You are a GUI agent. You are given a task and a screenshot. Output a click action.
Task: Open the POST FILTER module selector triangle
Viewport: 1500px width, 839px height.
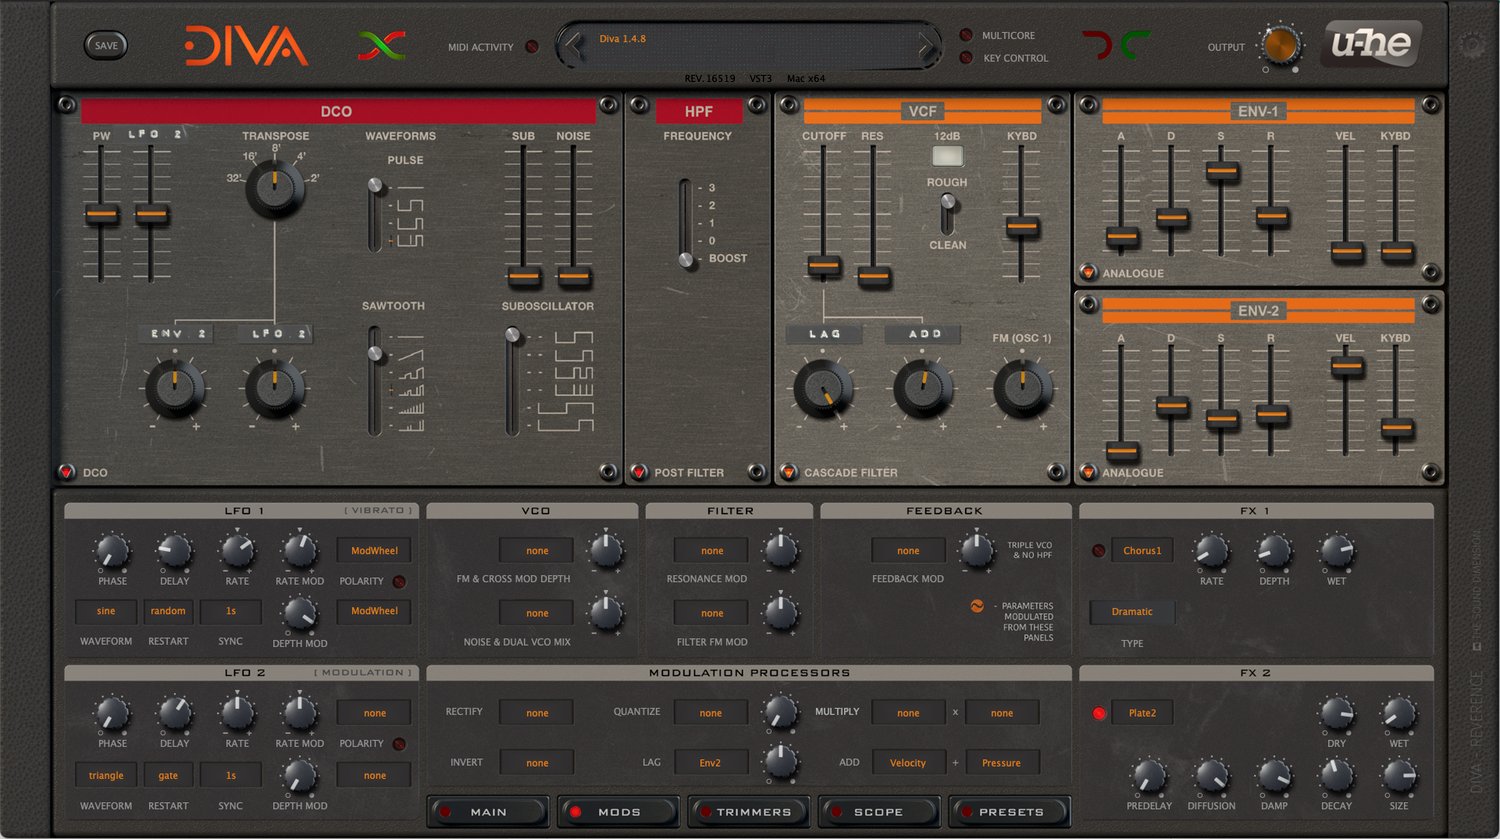tap(639, 472)
